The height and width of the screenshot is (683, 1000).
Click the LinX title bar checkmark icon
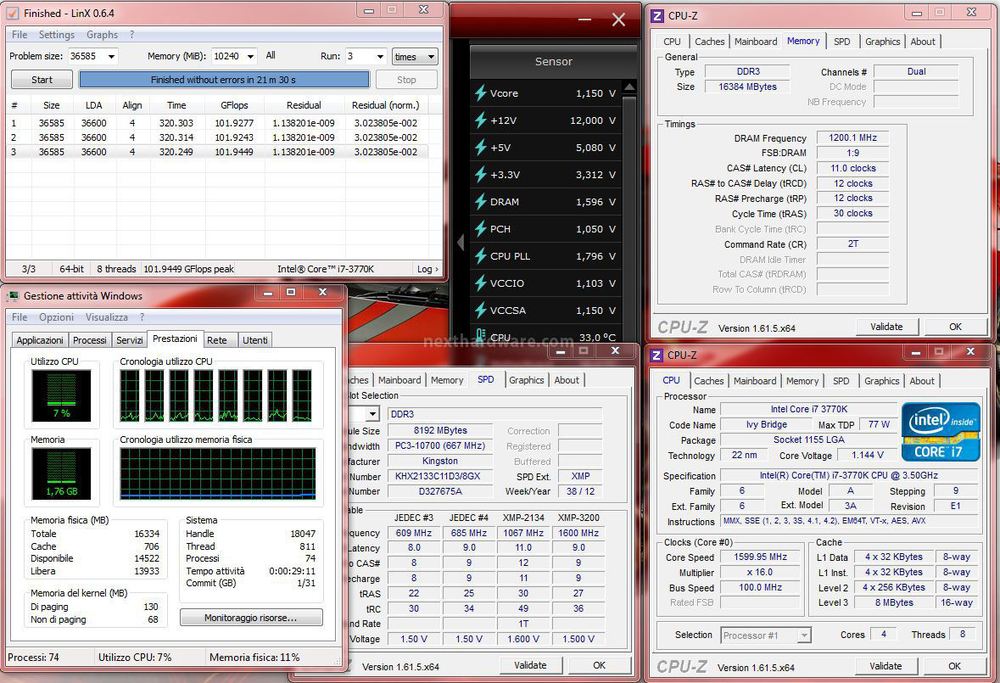12,13
